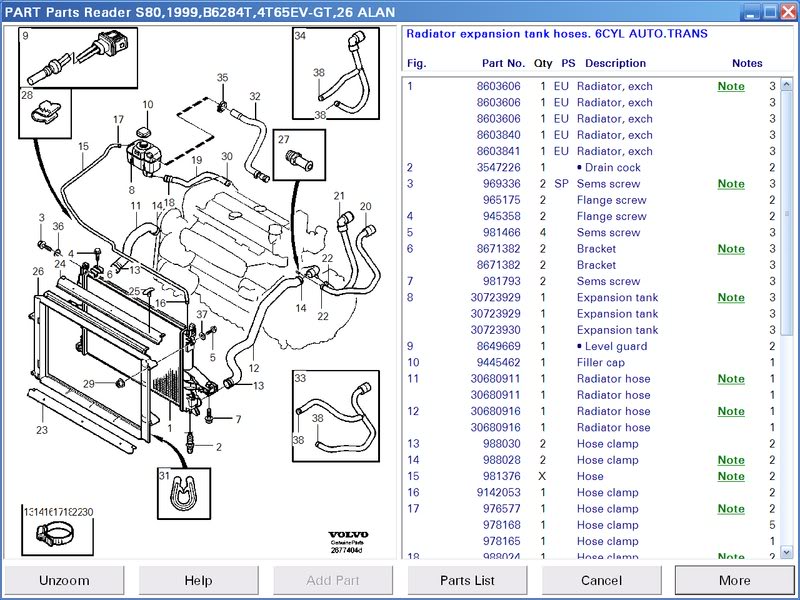Image resolution: width=800 pixels, height=600 pixels.
Task: Click the parts list scroll down arrow
Action: [x=786, y=552]
